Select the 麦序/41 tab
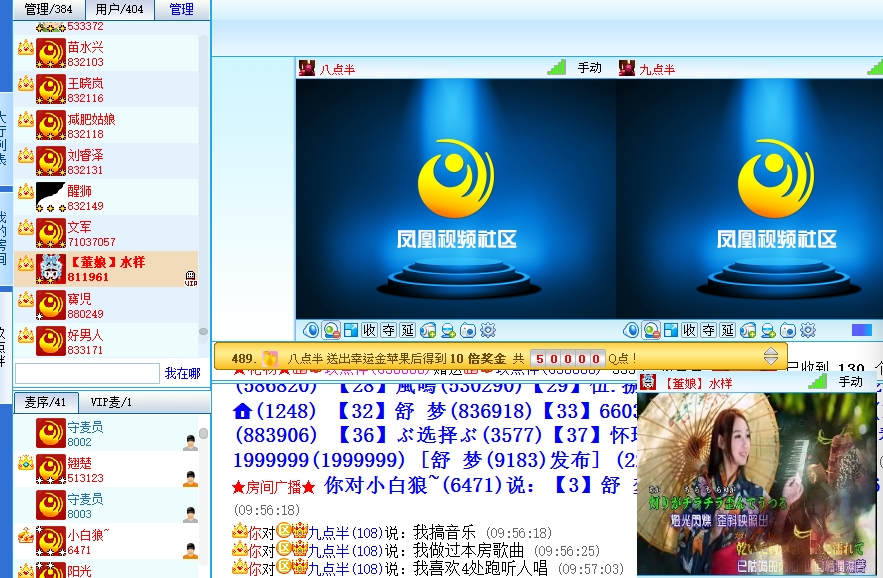 [x=46, y=402]
